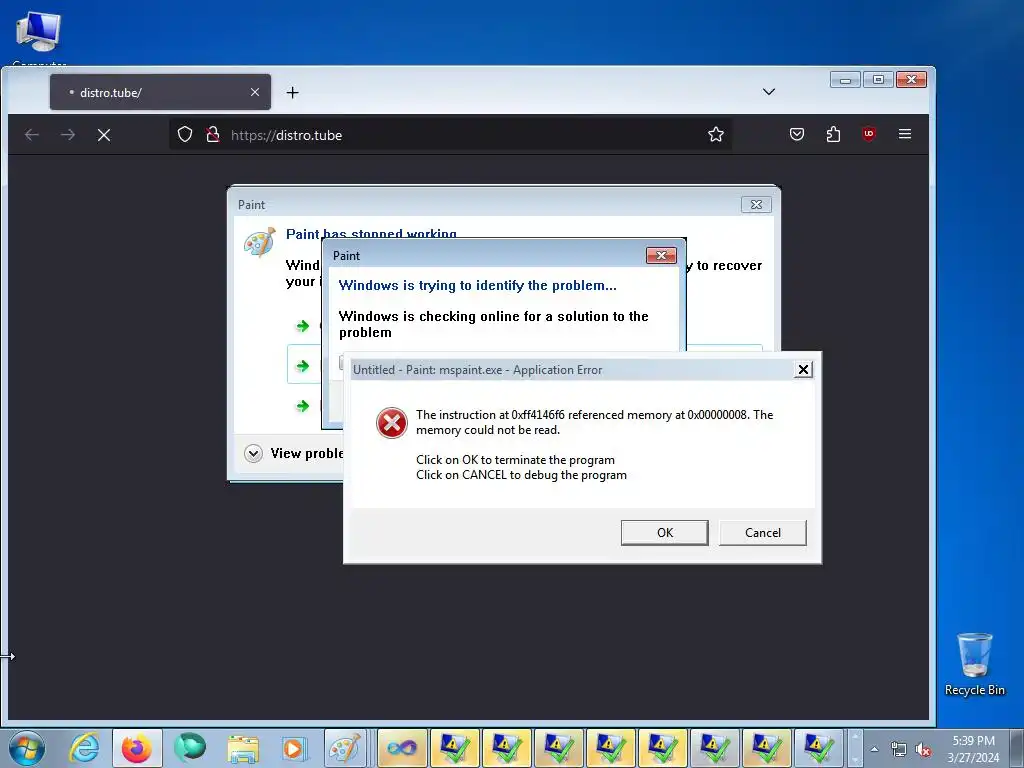Select the Recycle Bin desktop icon

[975, 665]
